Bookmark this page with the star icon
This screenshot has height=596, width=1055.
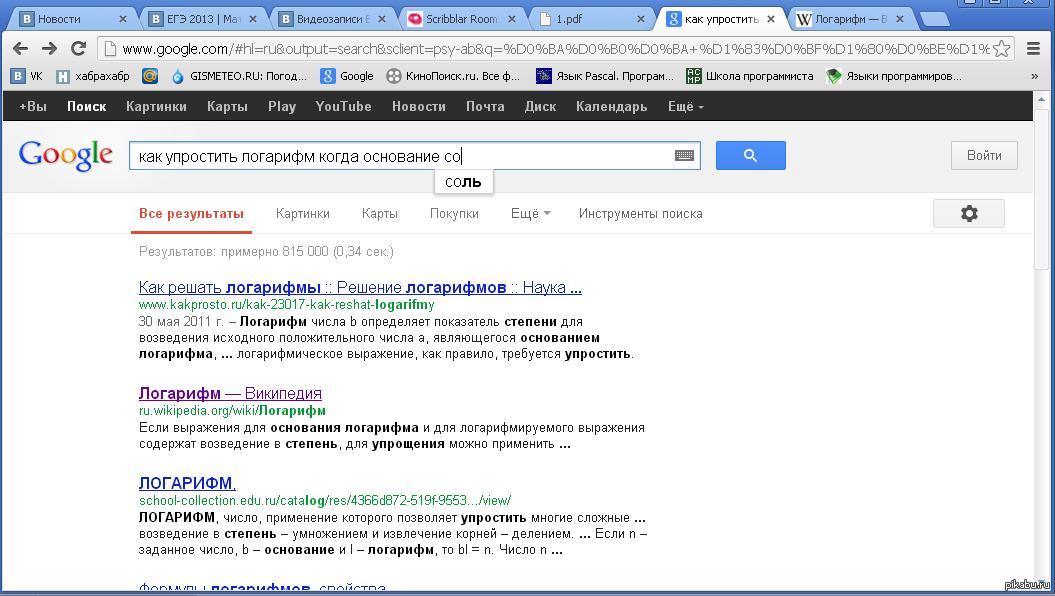[x=1001, y=48]
